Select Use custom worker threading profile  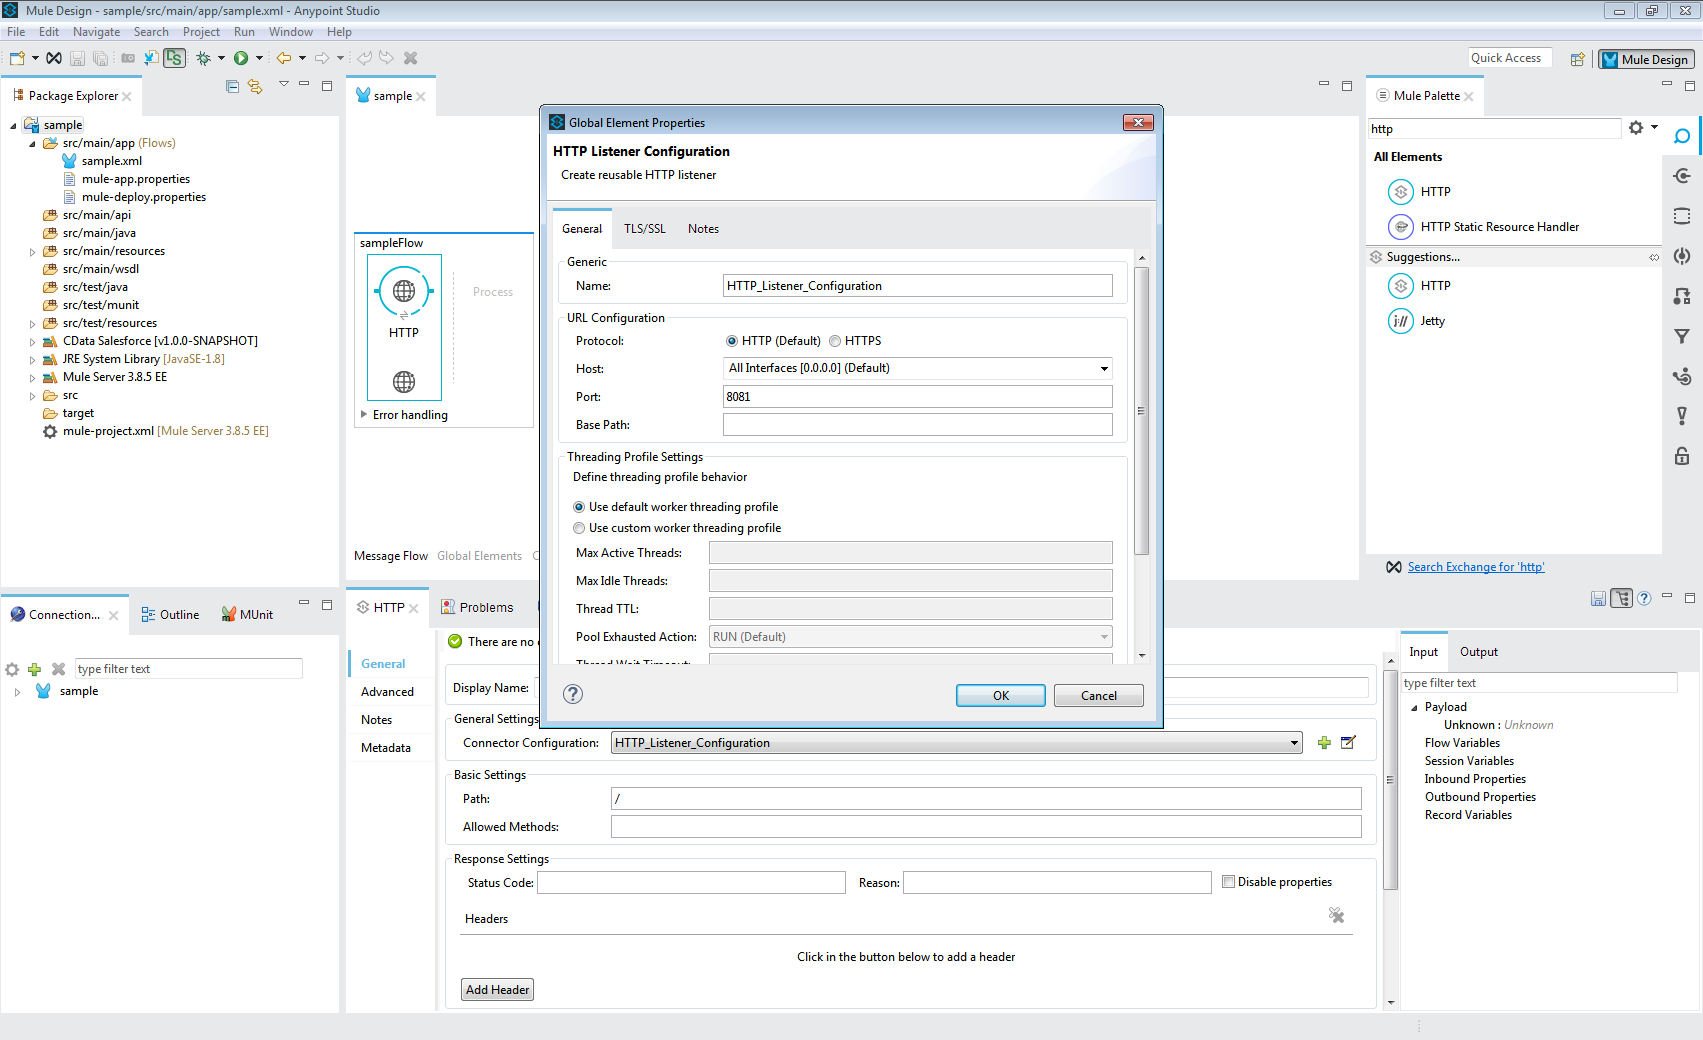pos(579,528)
